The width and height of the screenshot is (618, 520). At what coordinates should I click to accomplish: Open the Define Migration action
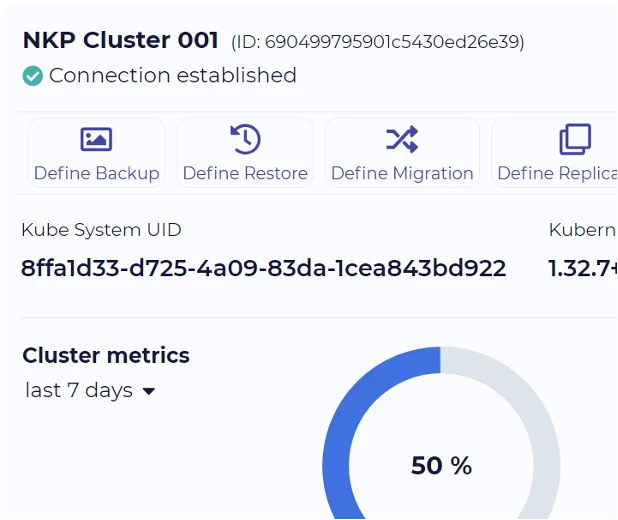tap(402, 153)
